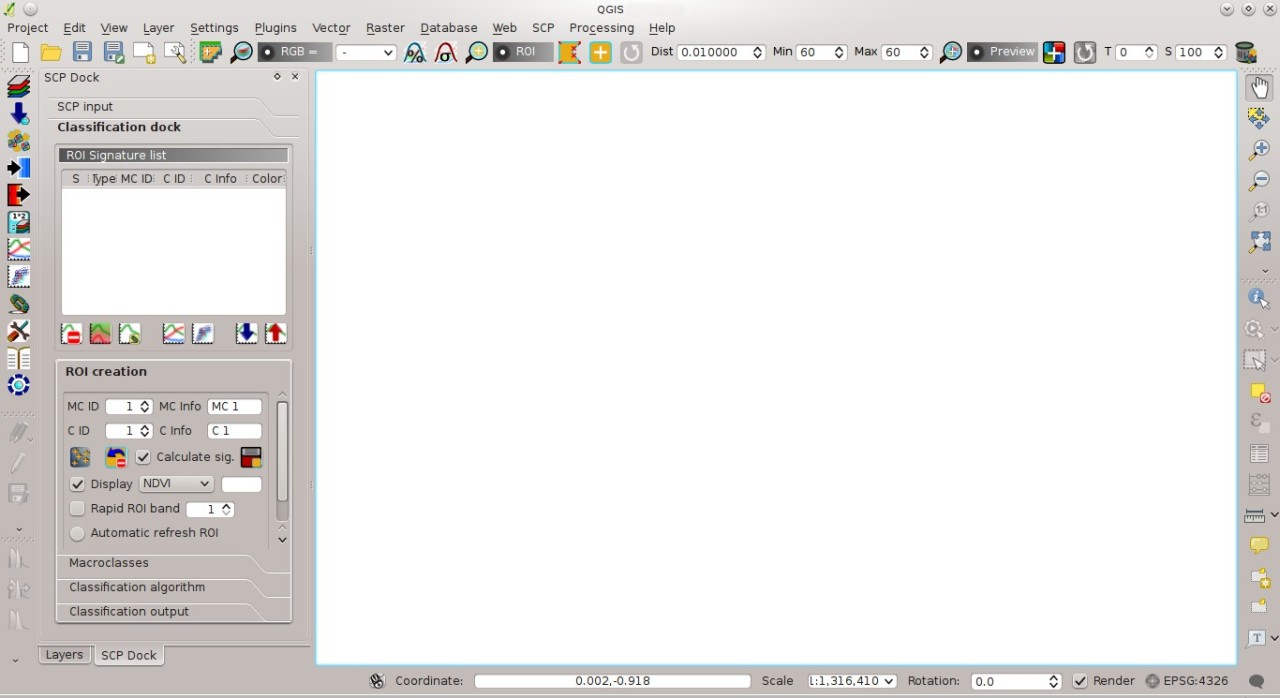
Task: Add ROIs to scatter plot icon
Action: pos(202,334)
